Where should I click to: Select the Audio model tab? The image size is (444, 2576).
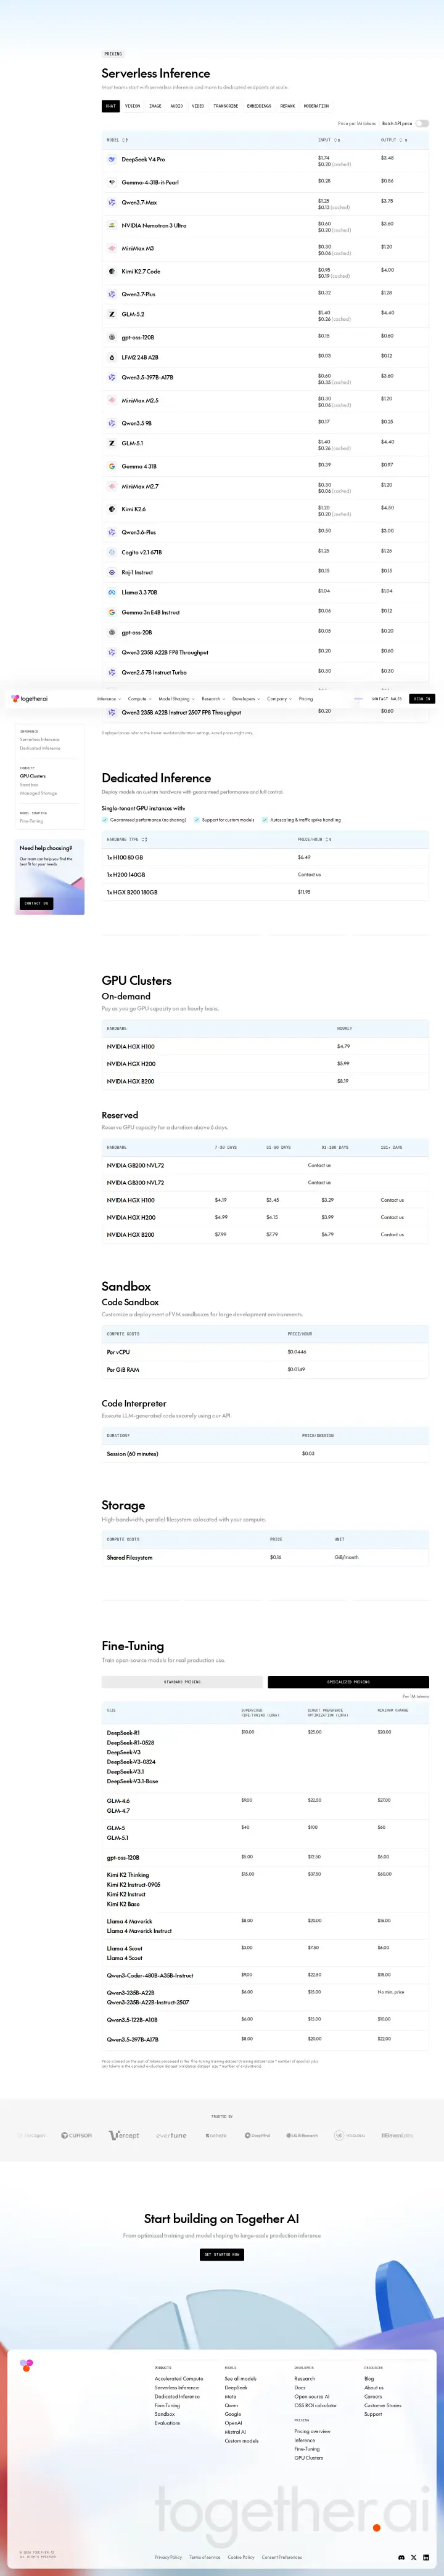tap(176, 106)
